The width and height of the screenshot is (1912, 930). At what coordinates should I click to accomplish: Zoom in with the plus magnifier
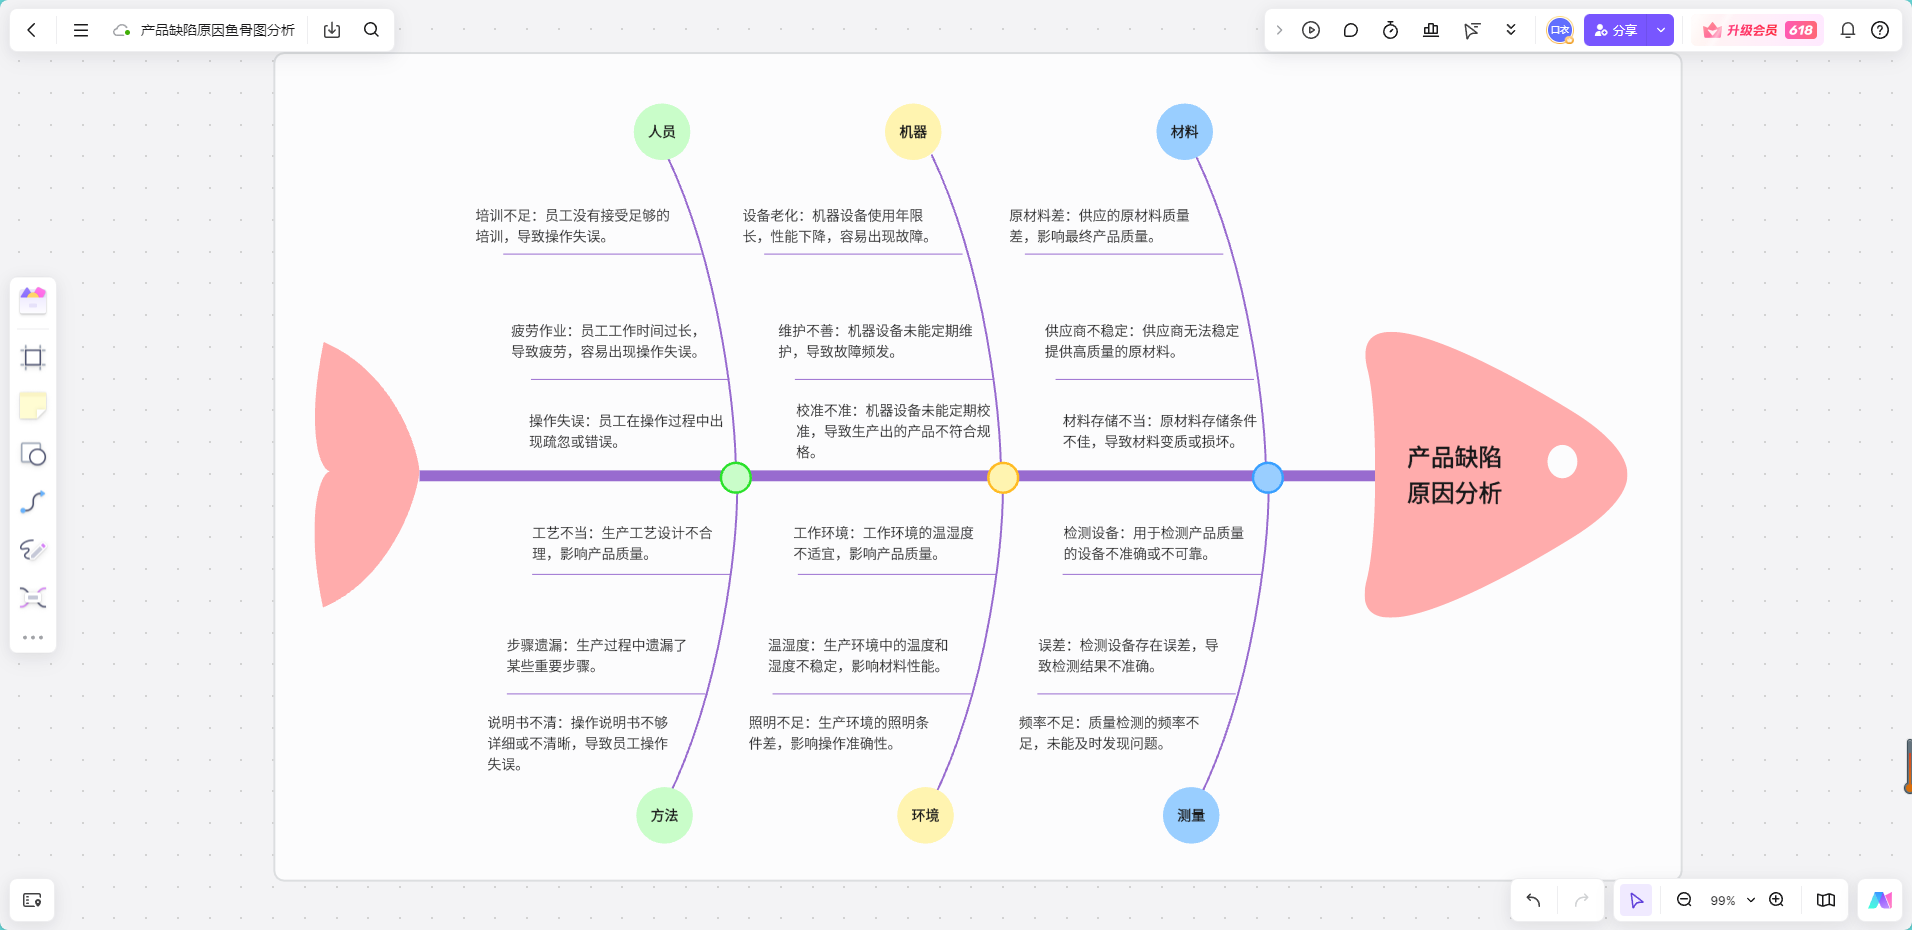1776,900
